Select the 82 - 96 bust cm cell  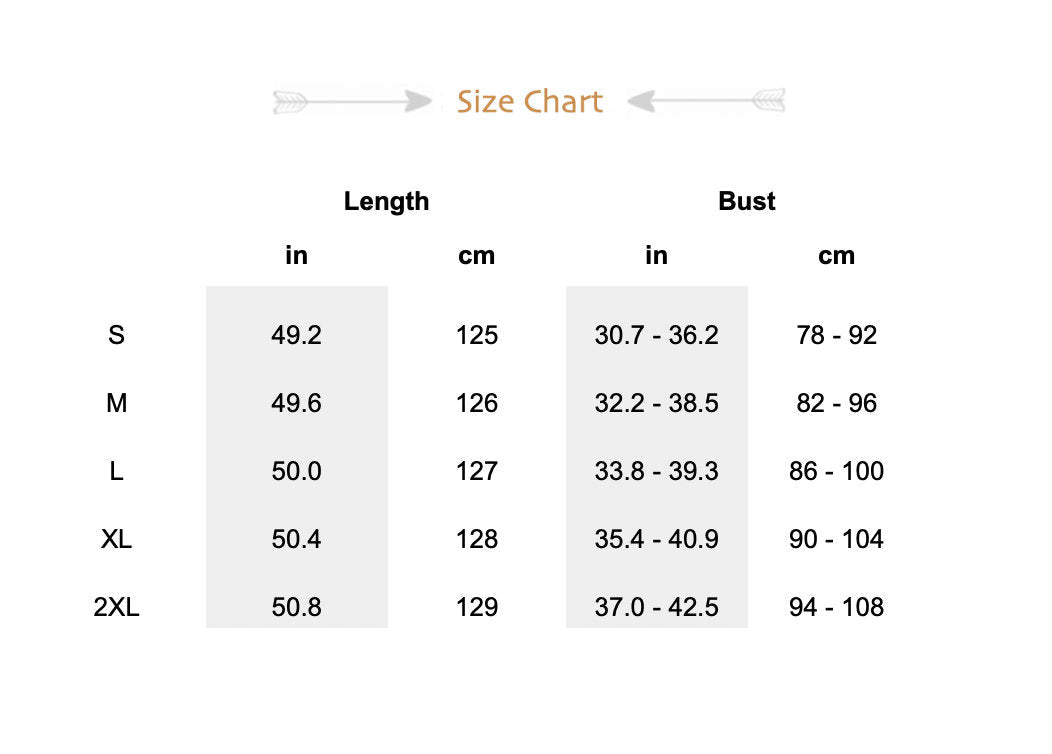pyautogui.click(x=836, y=403)
